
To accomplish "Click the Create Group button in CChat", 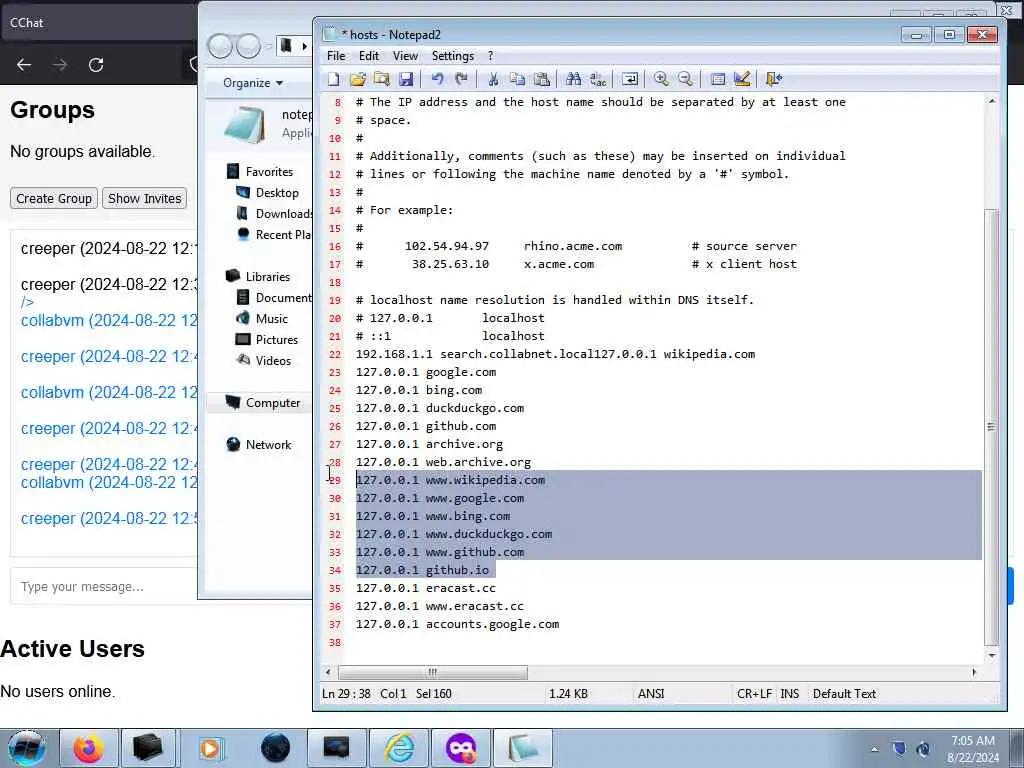I will [x=54, y=199].
